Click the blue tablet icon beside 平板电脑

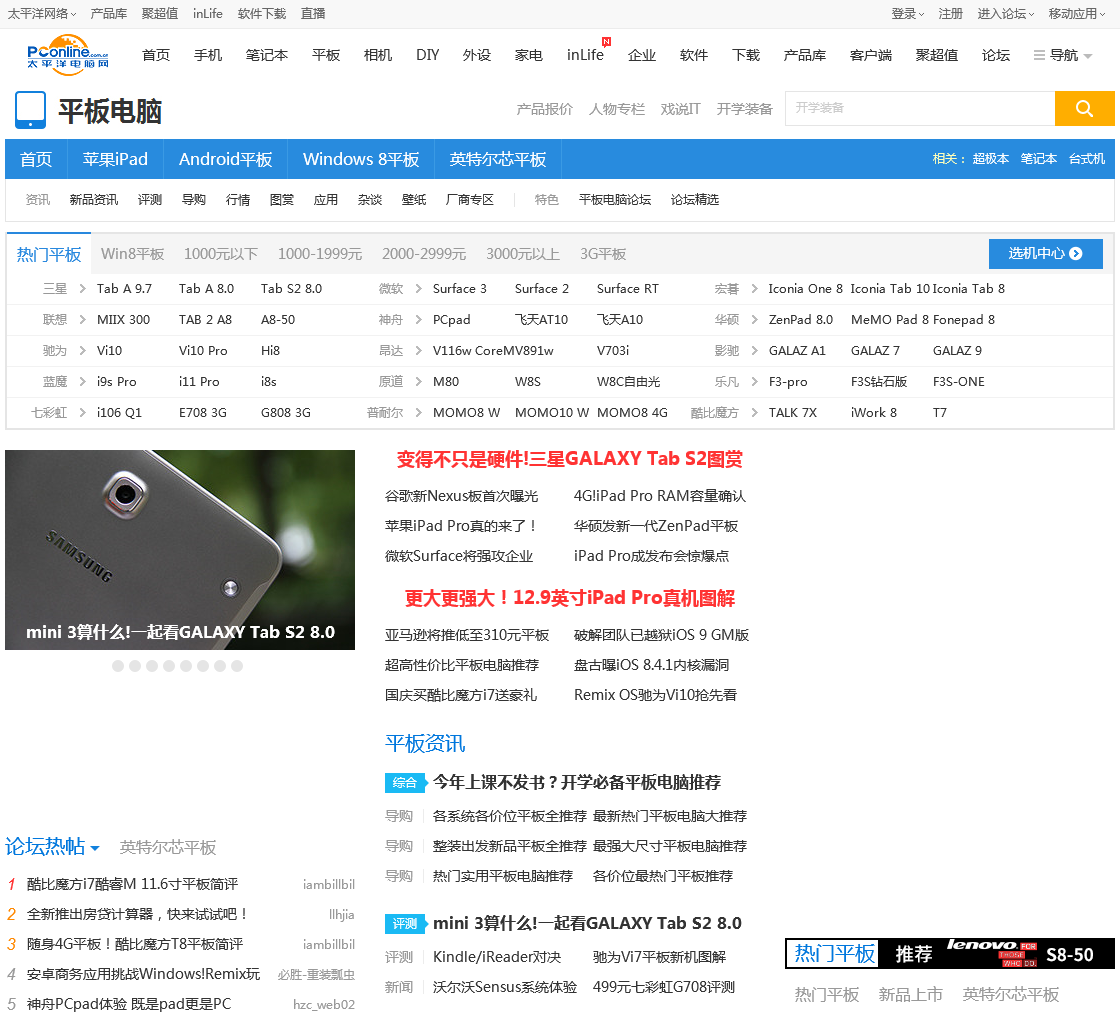pyautogui.click(x=31, y=110)
